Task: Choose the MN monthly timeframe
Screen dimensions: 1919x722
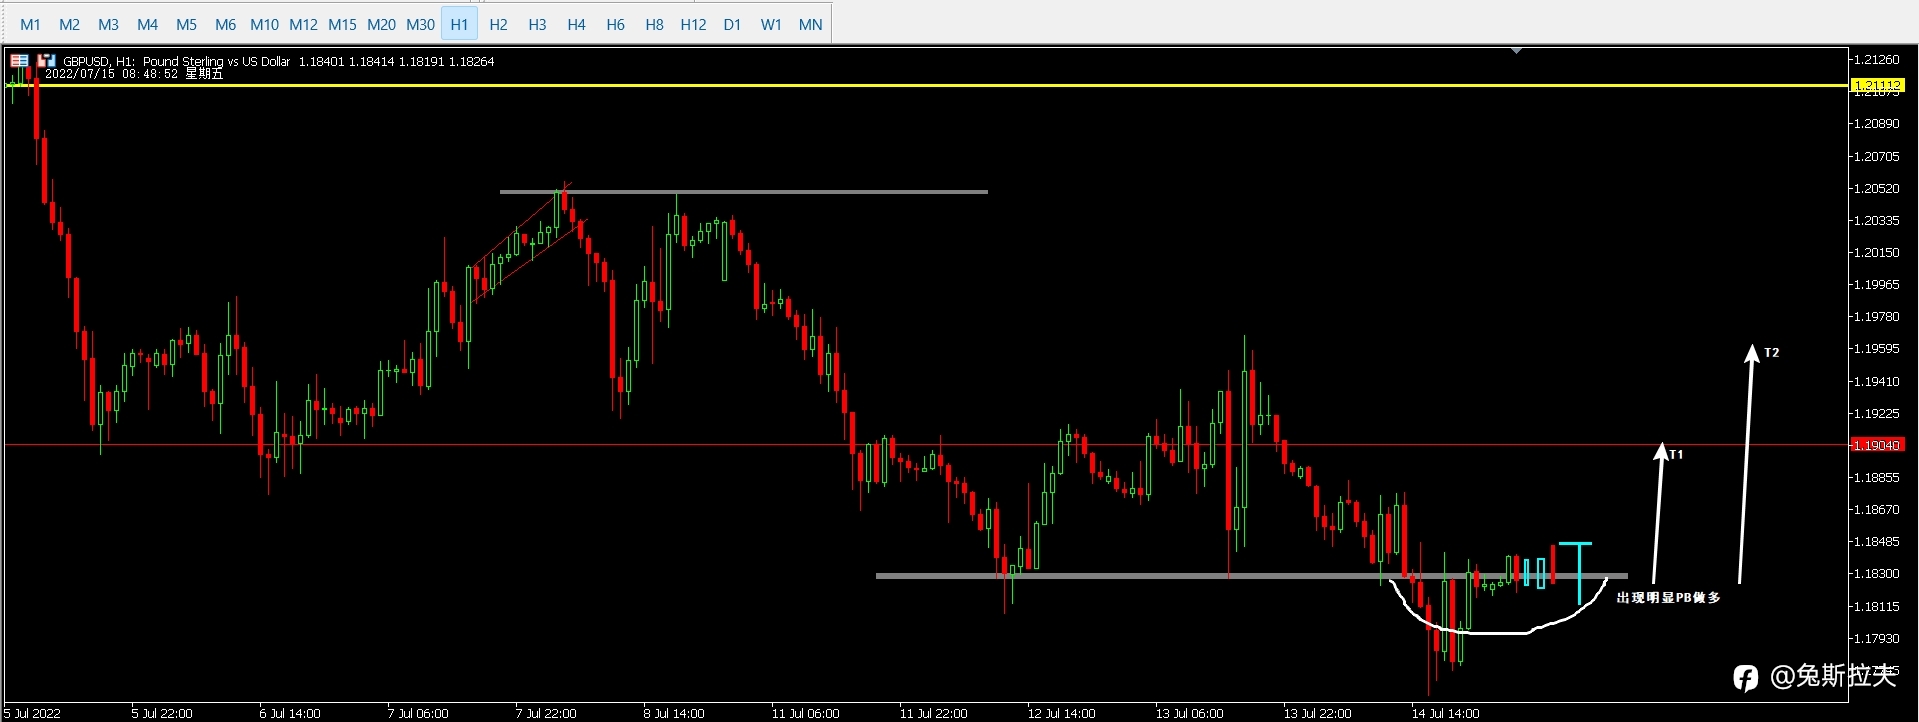Action: pos(810,24)
